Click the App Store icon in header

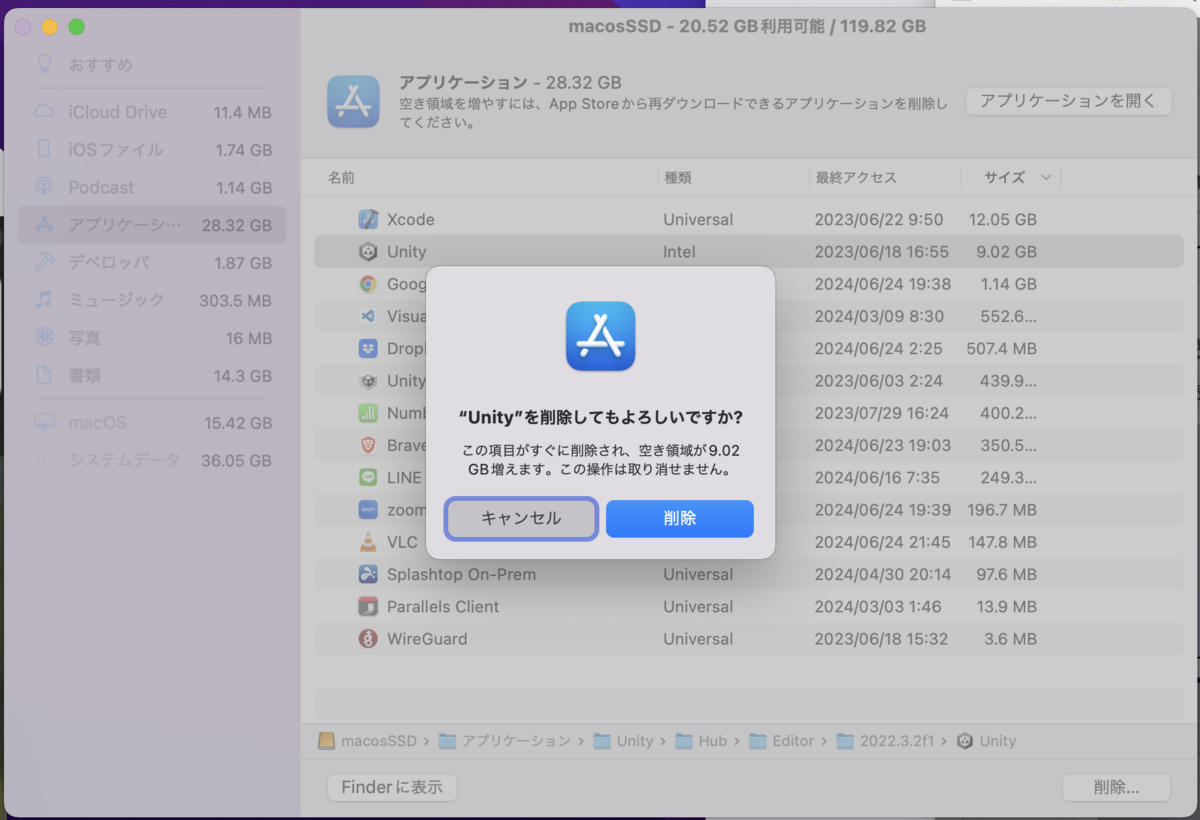(353, 102)
